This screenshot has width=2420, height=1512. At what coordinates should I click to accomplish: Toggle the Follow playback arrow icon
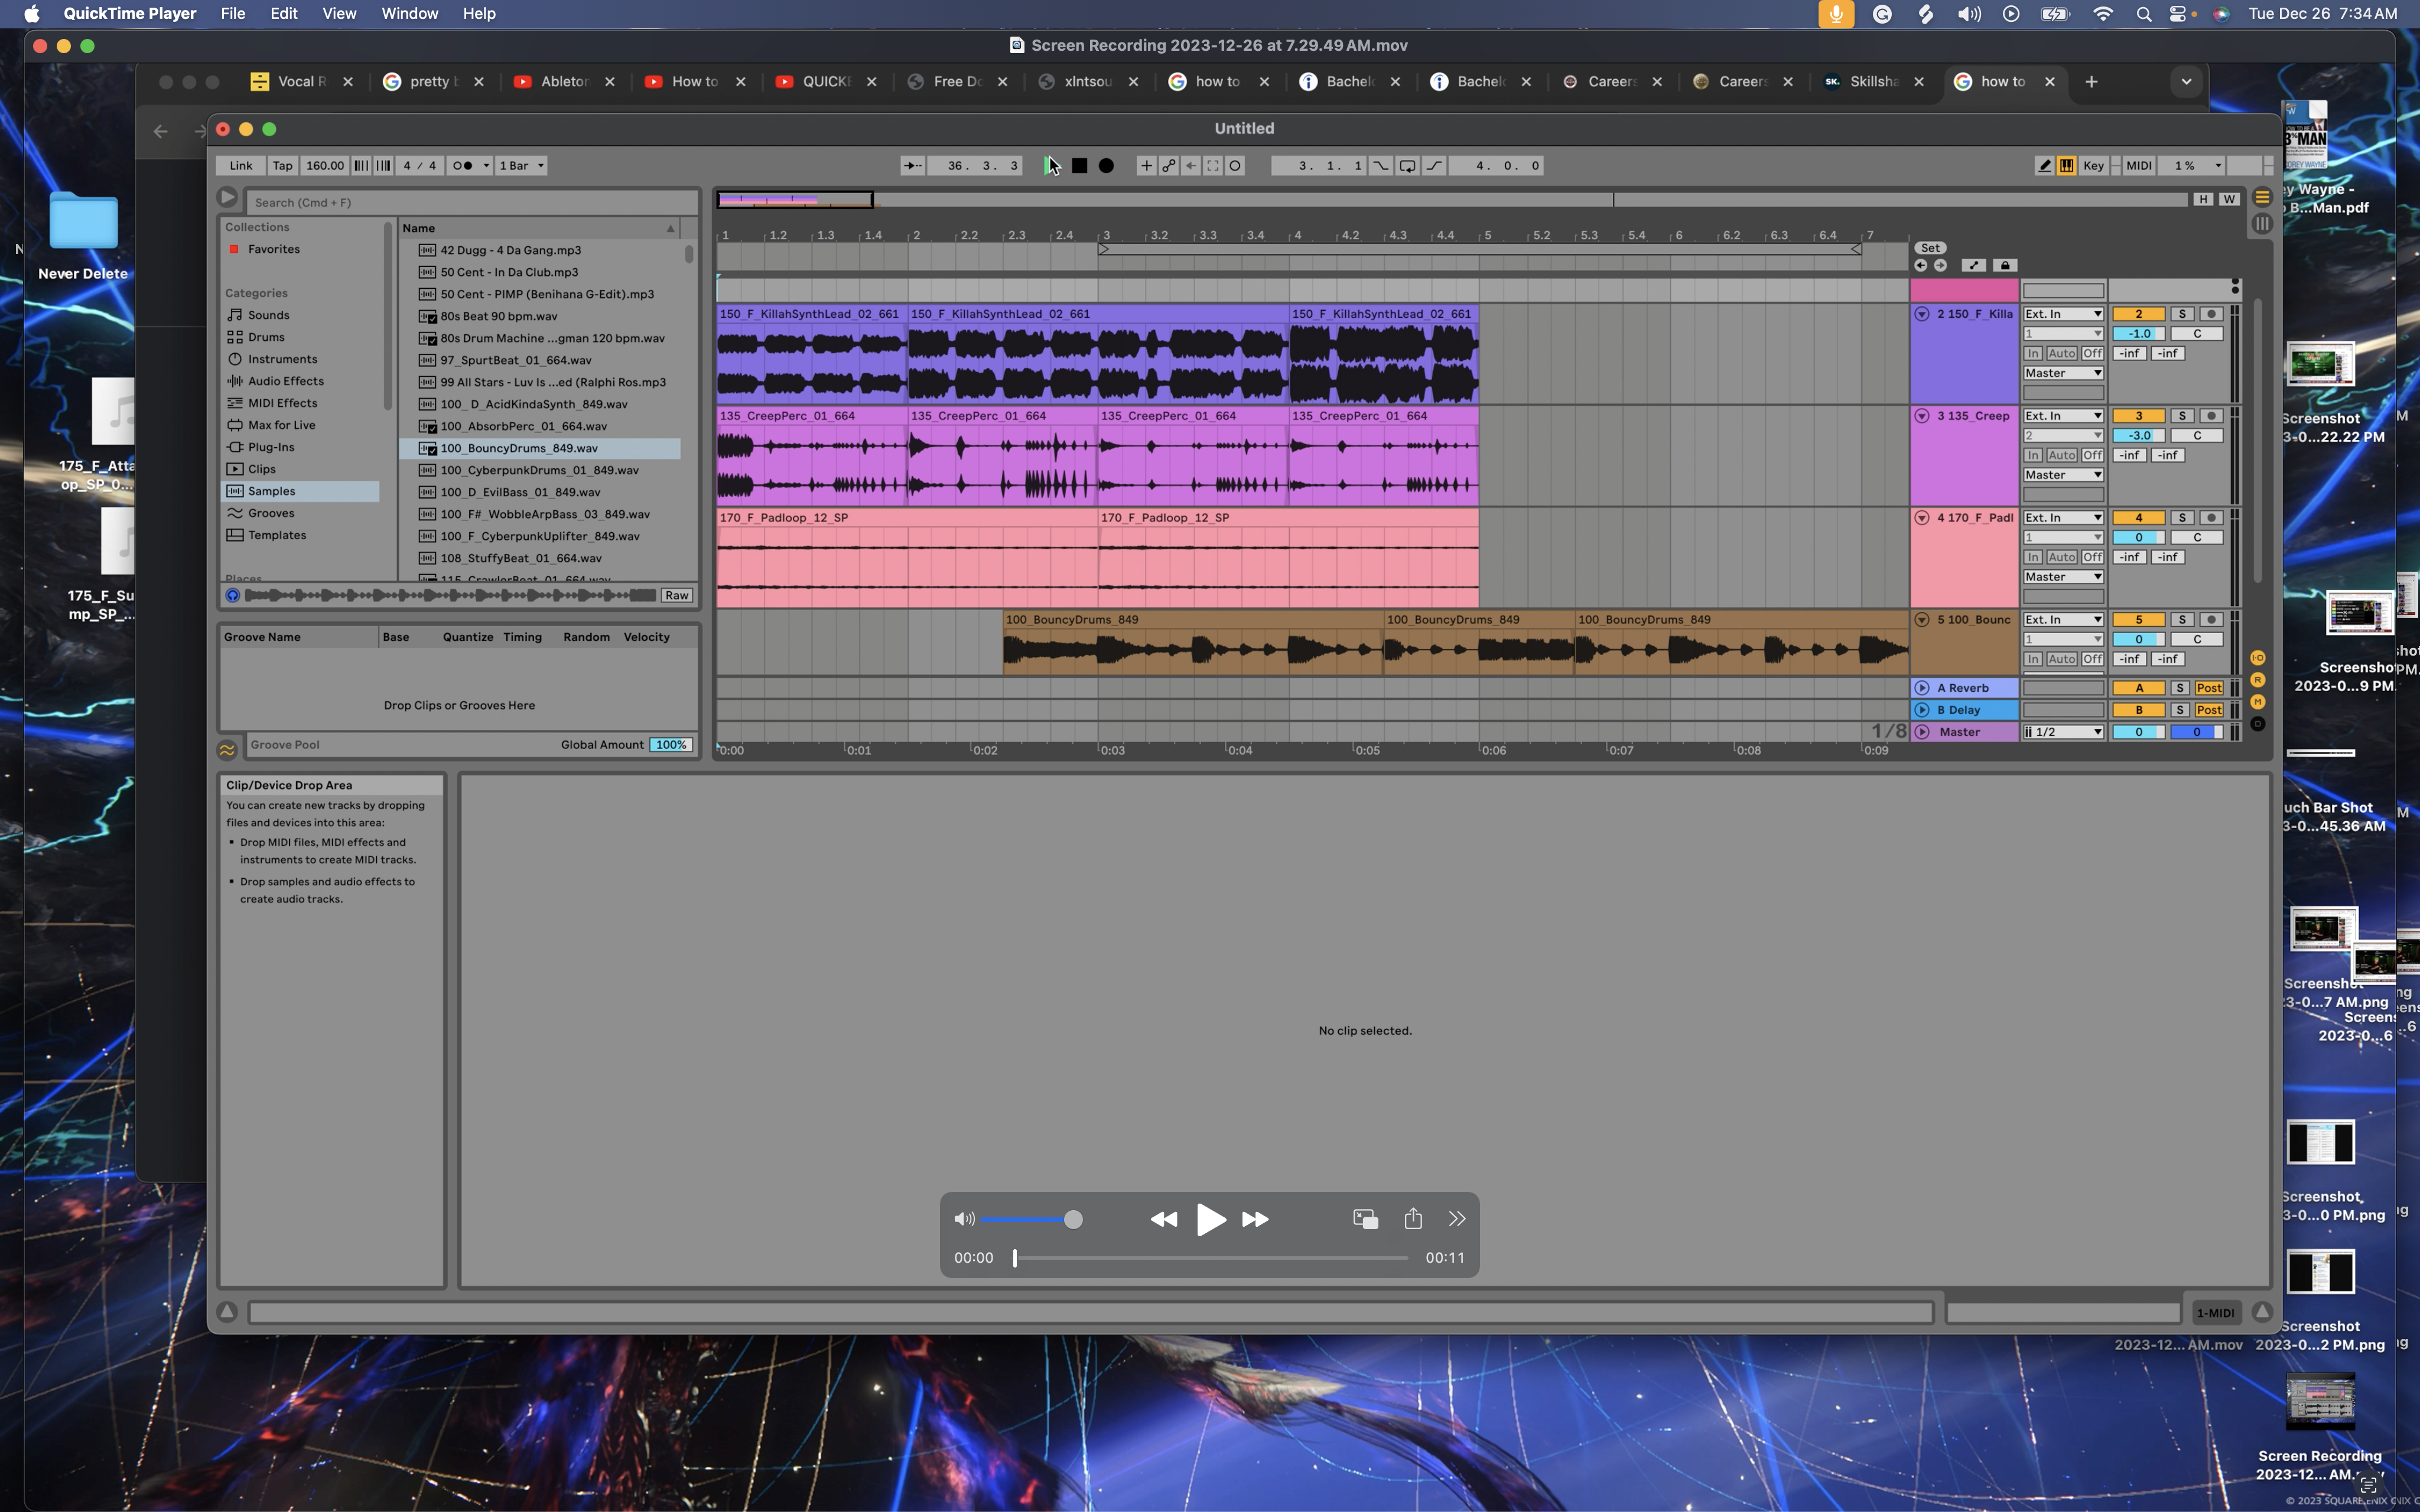tap(912, 166)
